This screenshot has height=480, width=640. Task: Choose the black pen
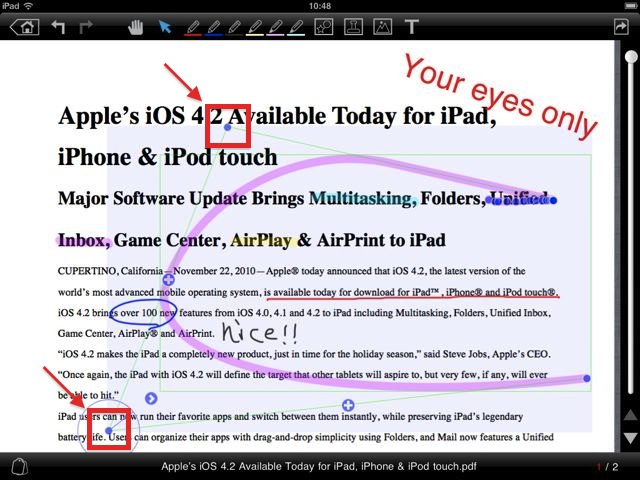tap(234, 28)
